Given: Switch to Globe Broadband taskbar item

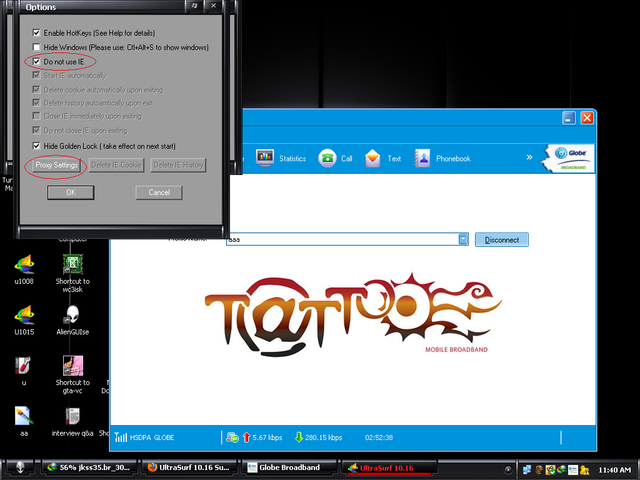Looking at the screenshot, I should click(x=290, y=468).
